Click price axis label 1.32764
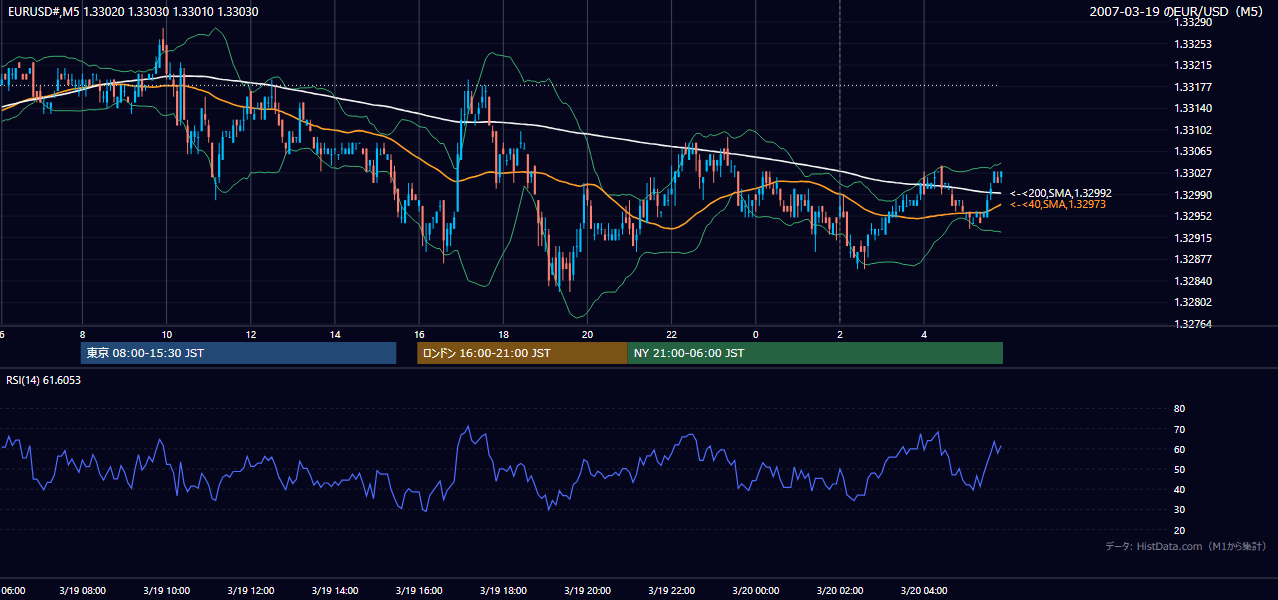 (1191, 324)
